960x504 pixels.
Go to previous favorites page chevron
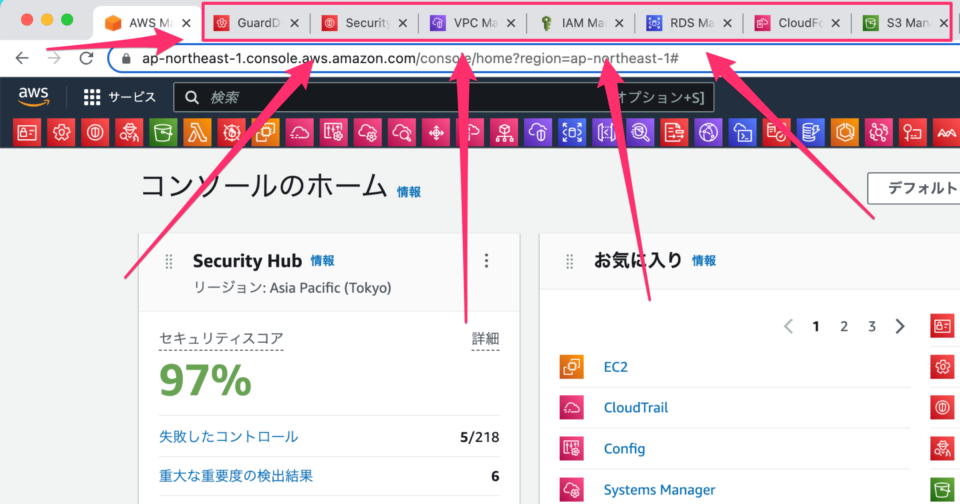[x=789, y=326]
